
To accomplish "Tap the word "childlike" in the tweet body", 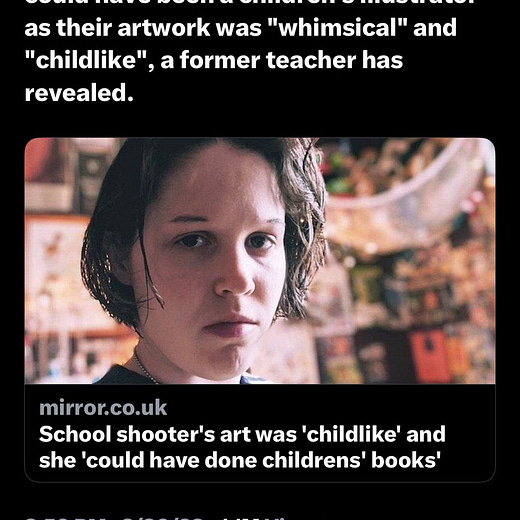I will tap(86, 60).
